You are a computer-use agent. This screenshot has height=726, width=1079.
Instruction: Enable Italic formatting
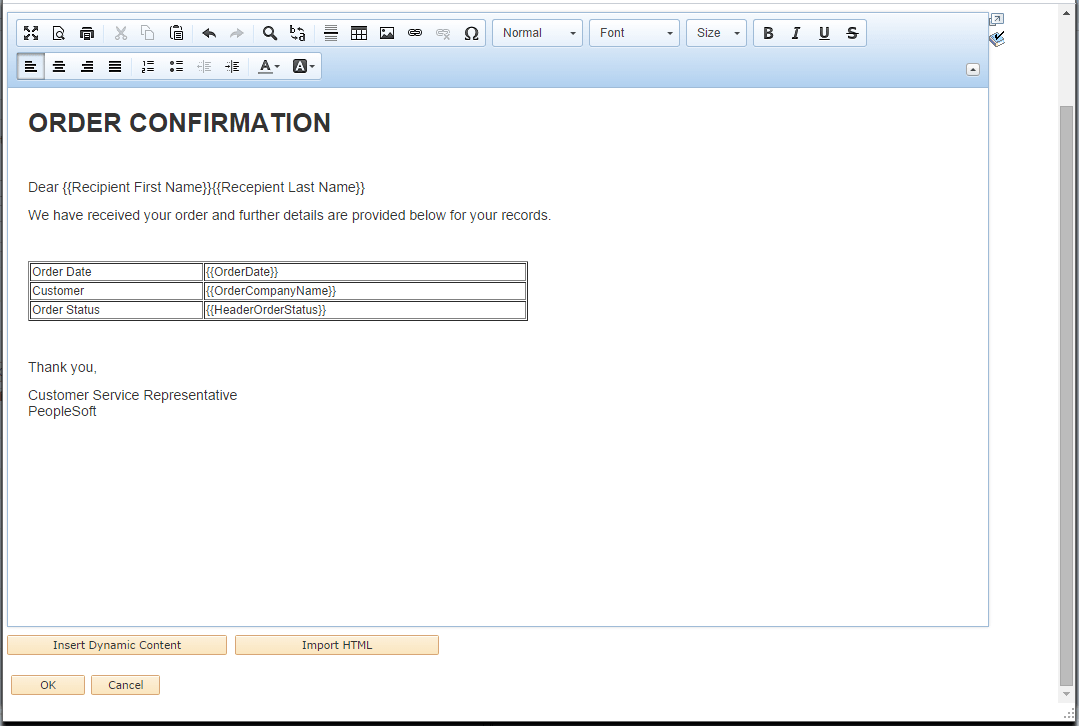(x=796, y=32)
